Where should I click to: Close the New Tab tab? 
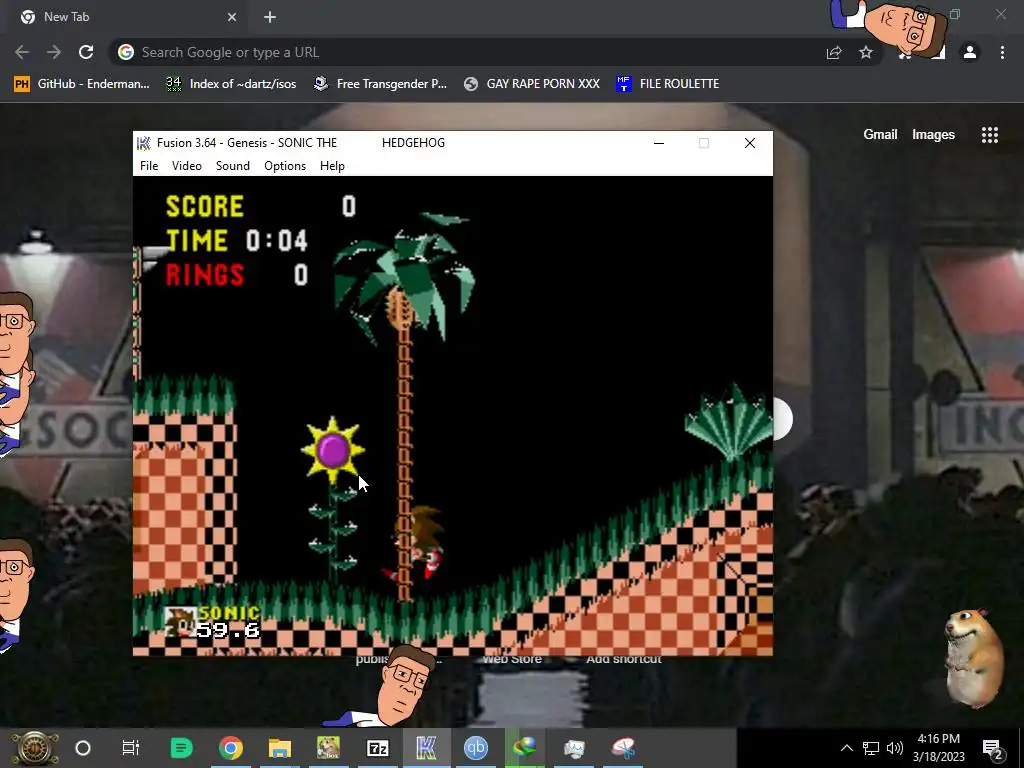tap(232, 17)
